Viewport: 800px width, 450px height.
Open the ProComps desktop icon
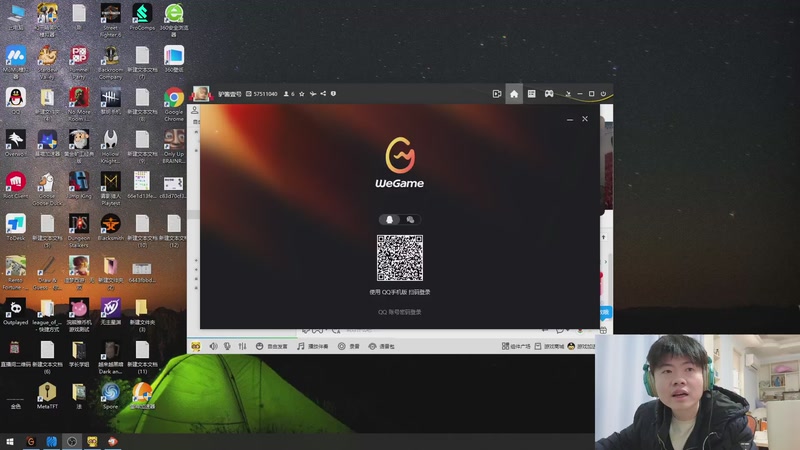pyautogui.click(x=142, y=17)
